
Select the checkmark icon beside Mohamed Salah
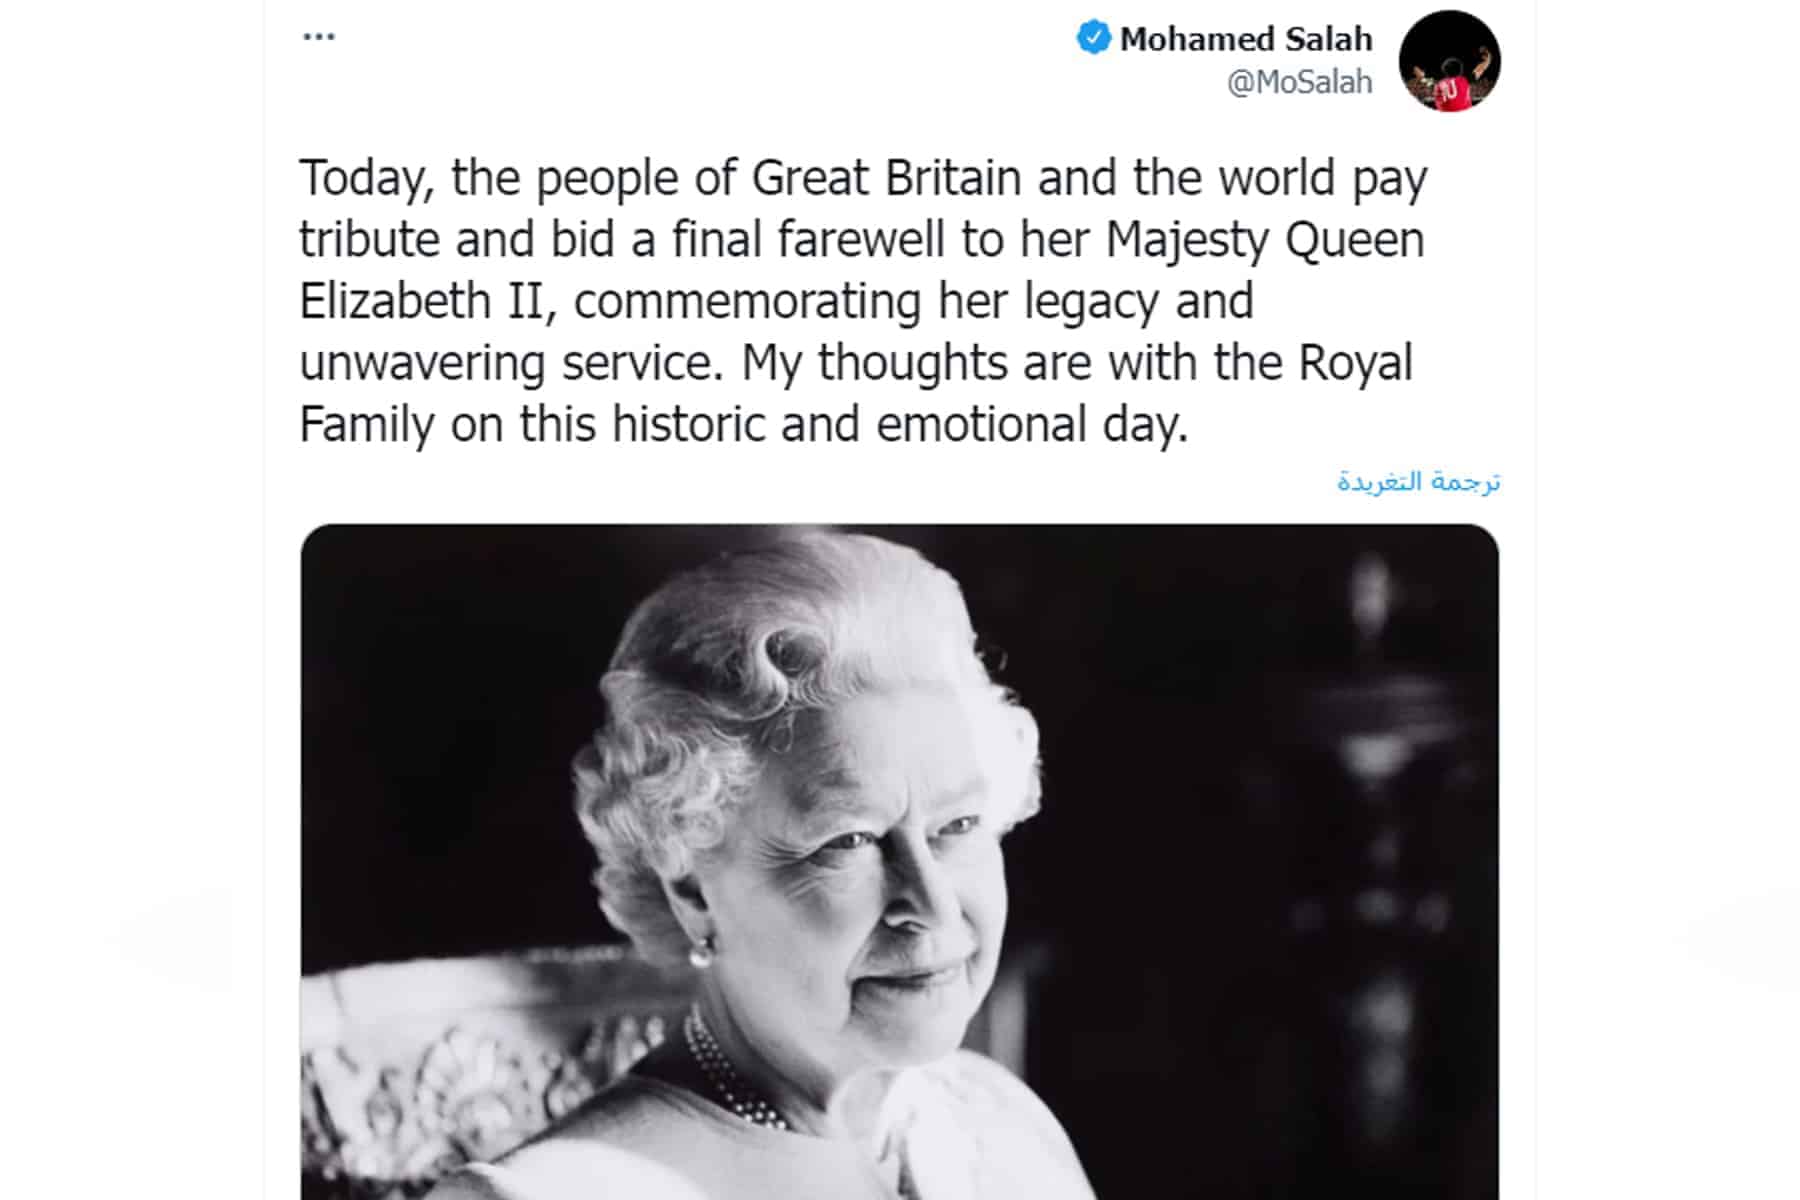(x=1093, y=38)
